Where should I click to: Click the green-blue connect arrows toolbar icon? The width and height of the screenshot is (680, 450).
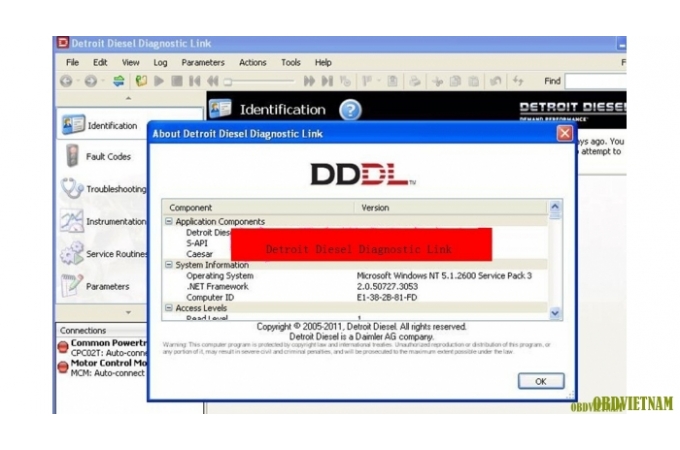pyautogui.click(x=118, y=81)
